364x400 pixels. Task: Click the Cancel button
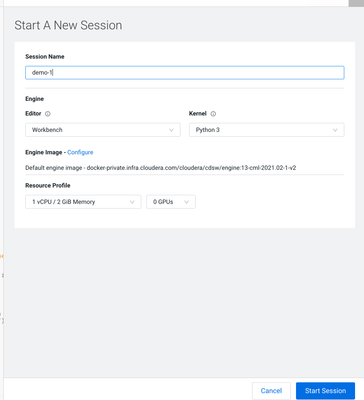[x=271, y=391]
